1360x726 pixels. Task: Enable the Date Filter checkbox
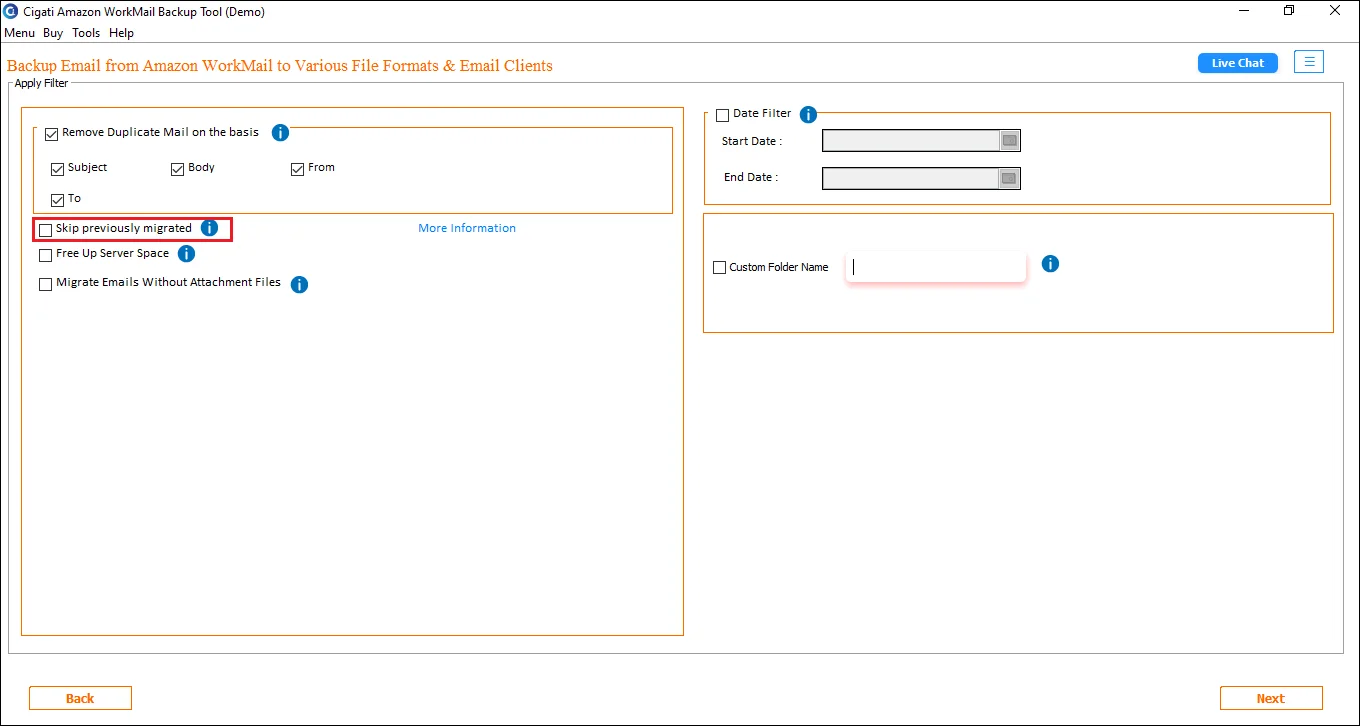coord(723,116)
